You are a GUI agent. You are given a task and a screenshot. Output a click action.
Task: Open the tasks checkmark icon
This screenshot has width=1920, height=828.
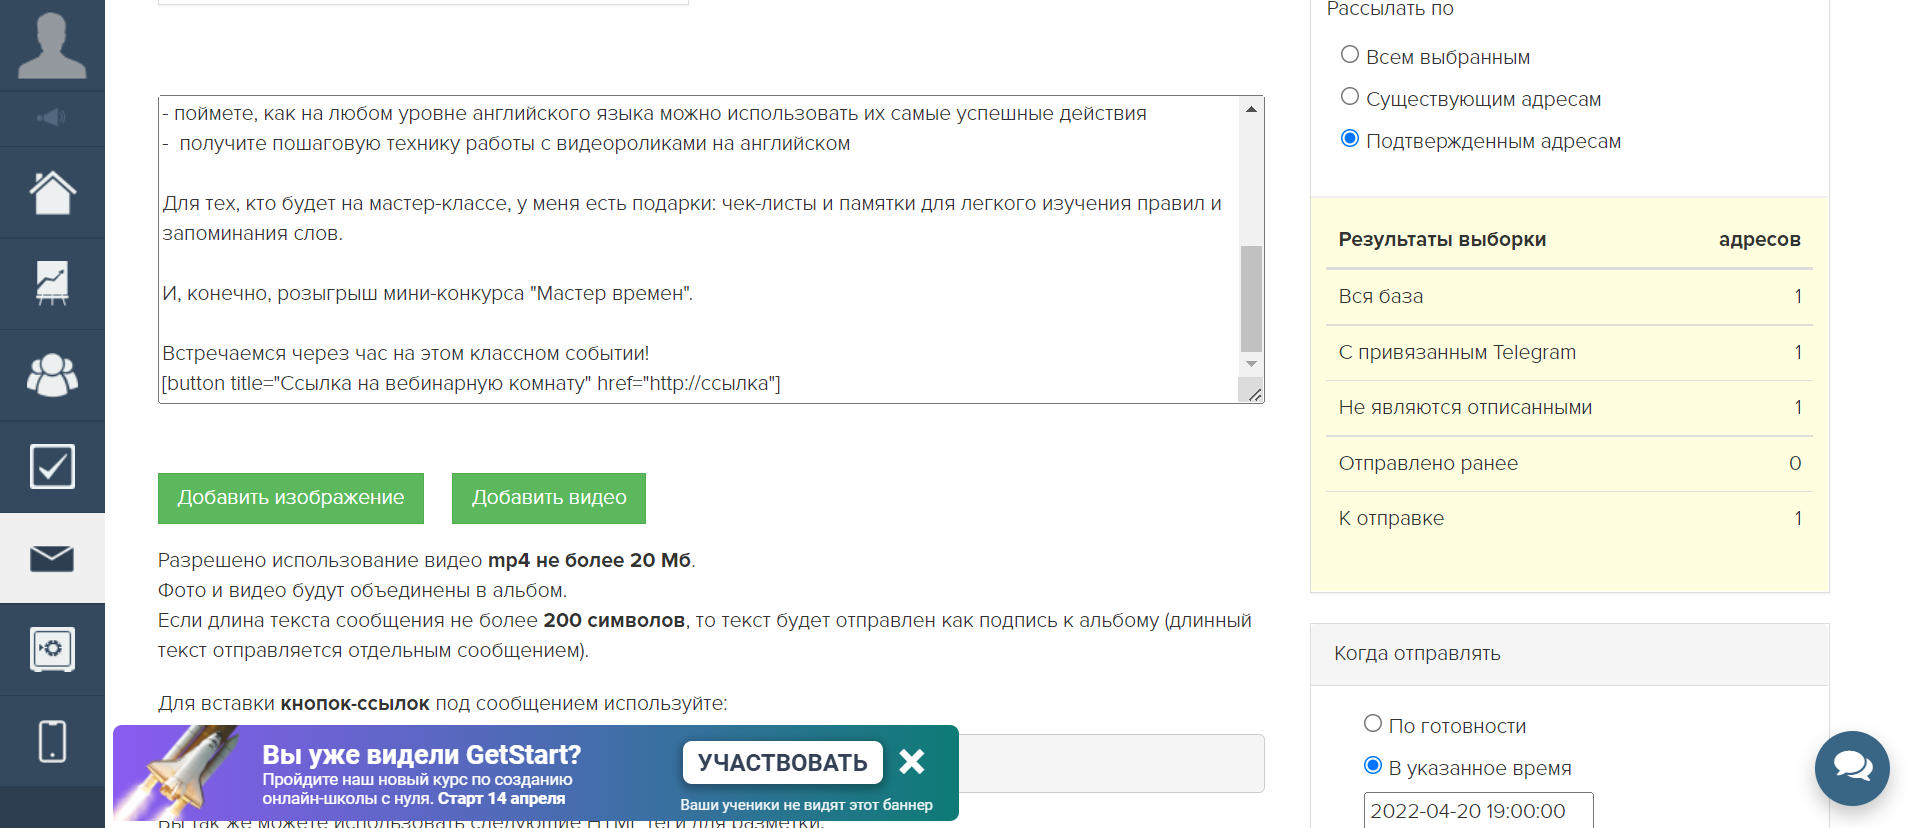[x=52, y=466]
